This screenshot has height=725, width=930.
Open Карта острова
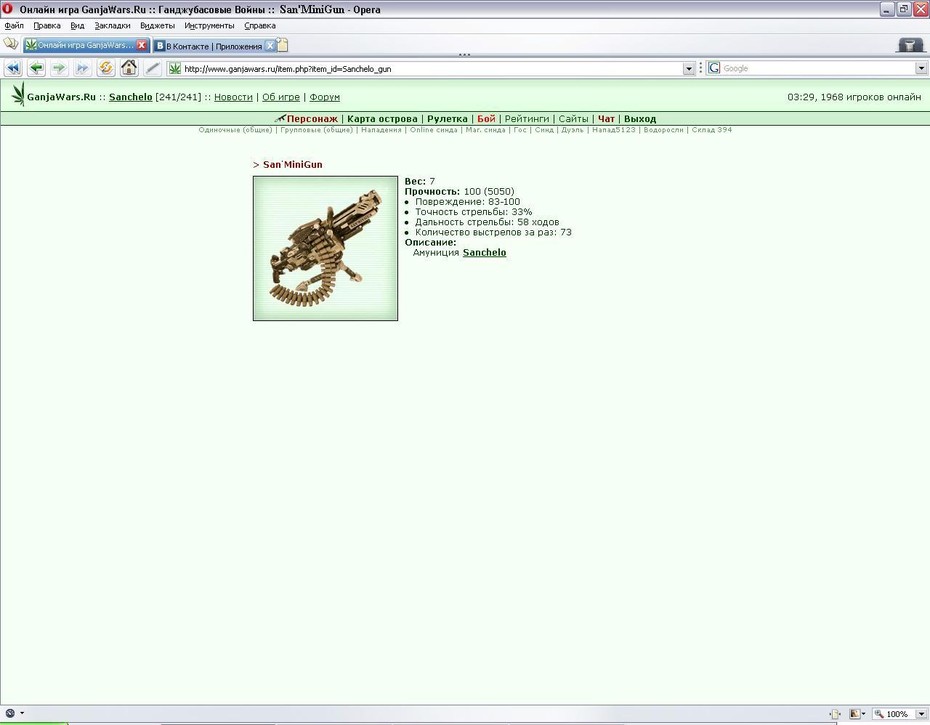pyautogui.click(x=382, y=119)
